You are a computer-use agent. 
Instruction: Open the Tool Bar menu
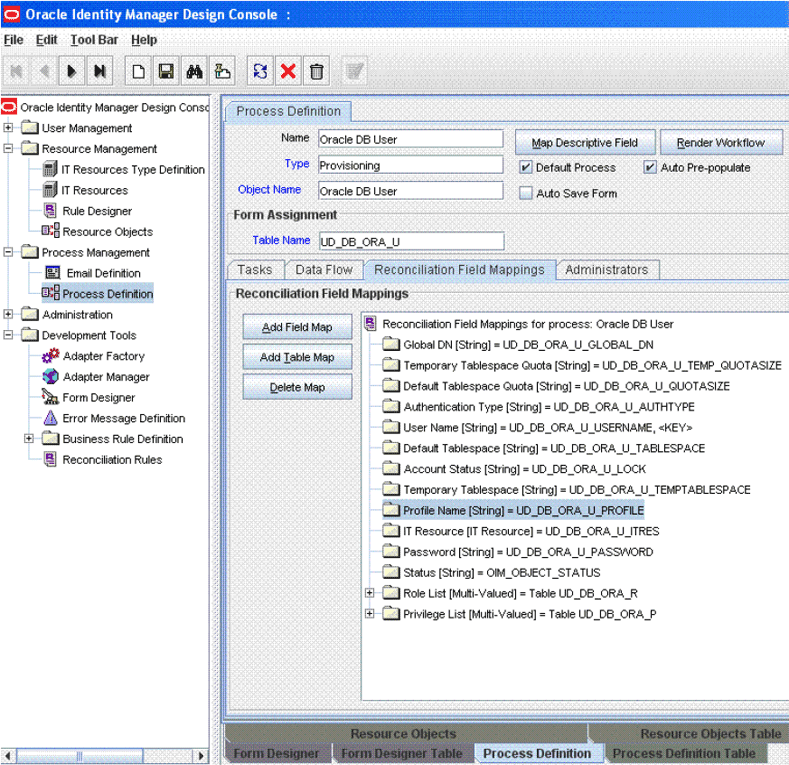pyautogui.click(x=94, y=40)
